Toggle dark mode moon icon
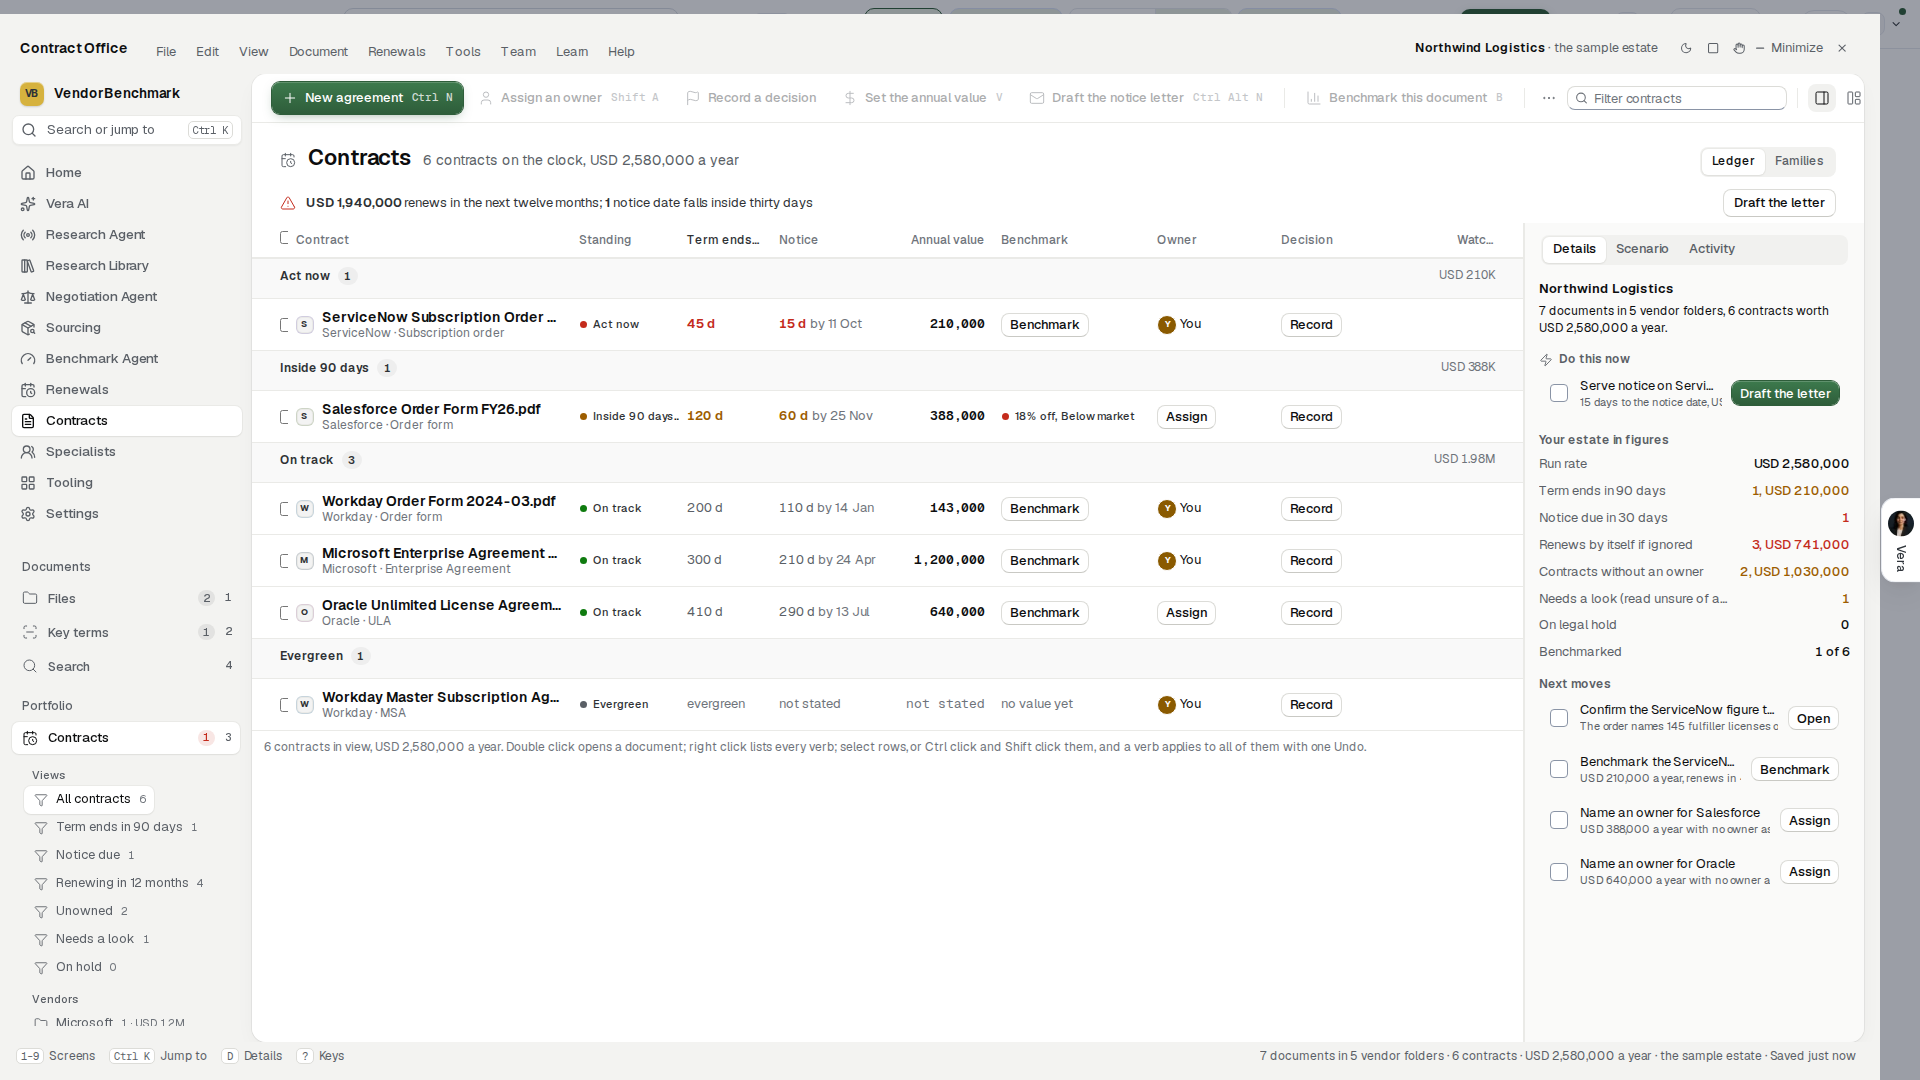This screenshot has width=1920, height=1080. [x=1686, y=48]
